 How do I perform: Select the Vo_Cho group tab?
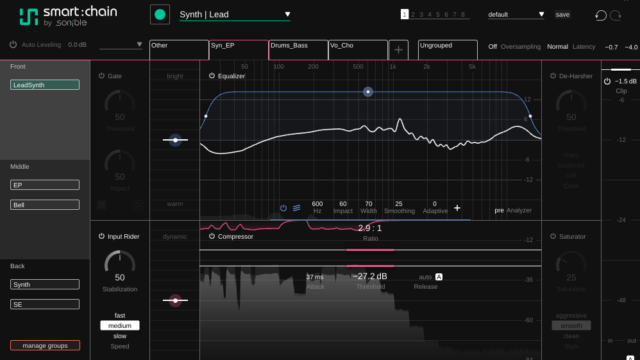[x=358, y=50]
